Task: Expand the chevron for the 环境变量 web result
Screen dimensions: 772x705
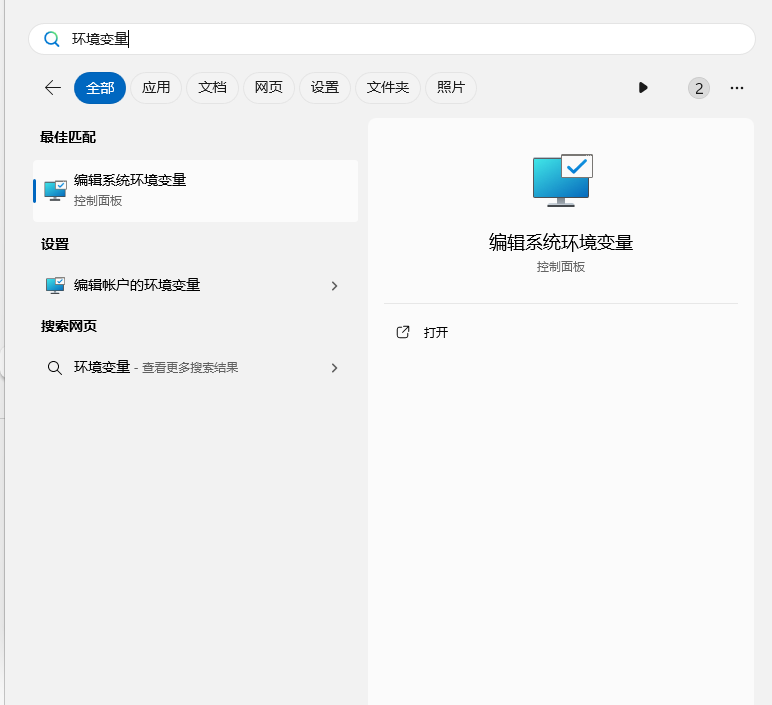Action: point(334,368)
